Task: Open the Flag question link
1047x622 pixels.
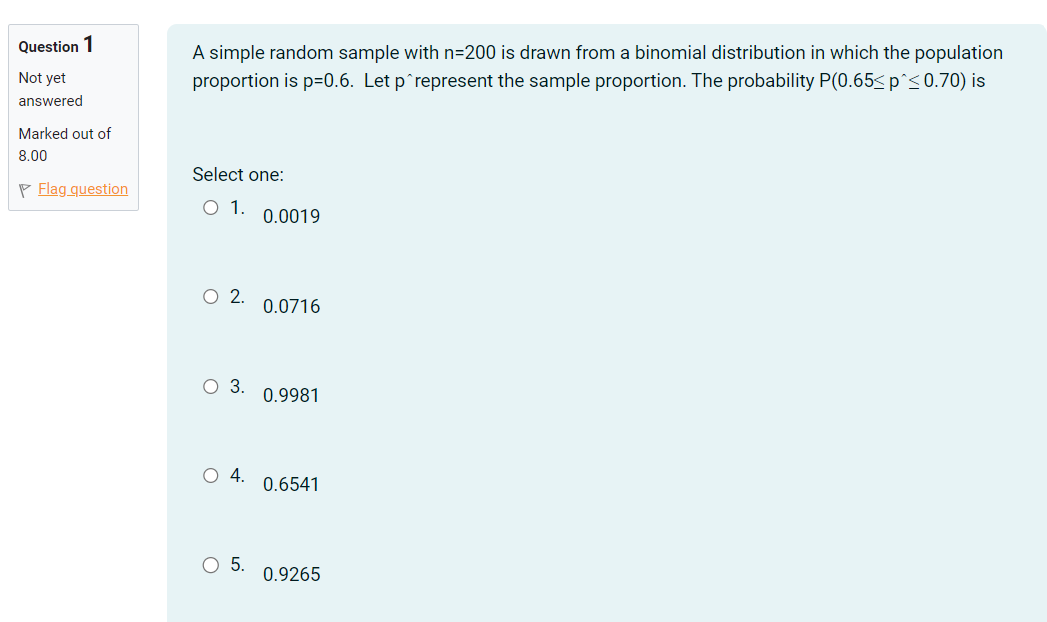Action: pyautogui.click(x=82, y=189)
